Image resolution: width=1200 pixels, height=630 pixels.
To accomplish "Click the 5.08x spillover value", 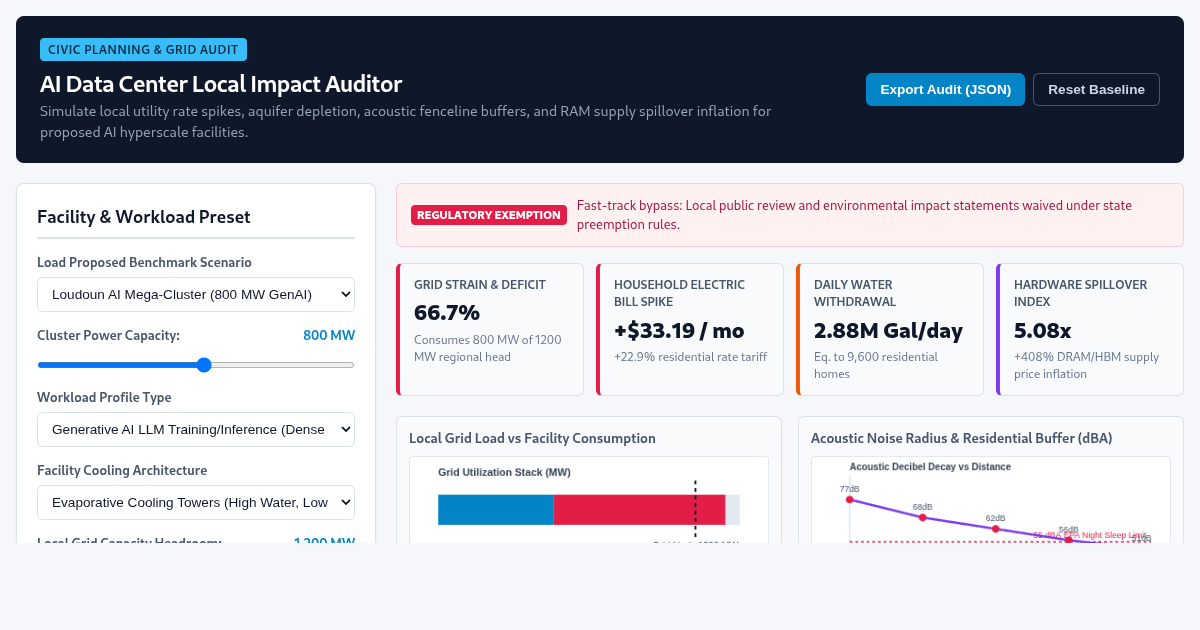I will click(x=1043, y=330).
